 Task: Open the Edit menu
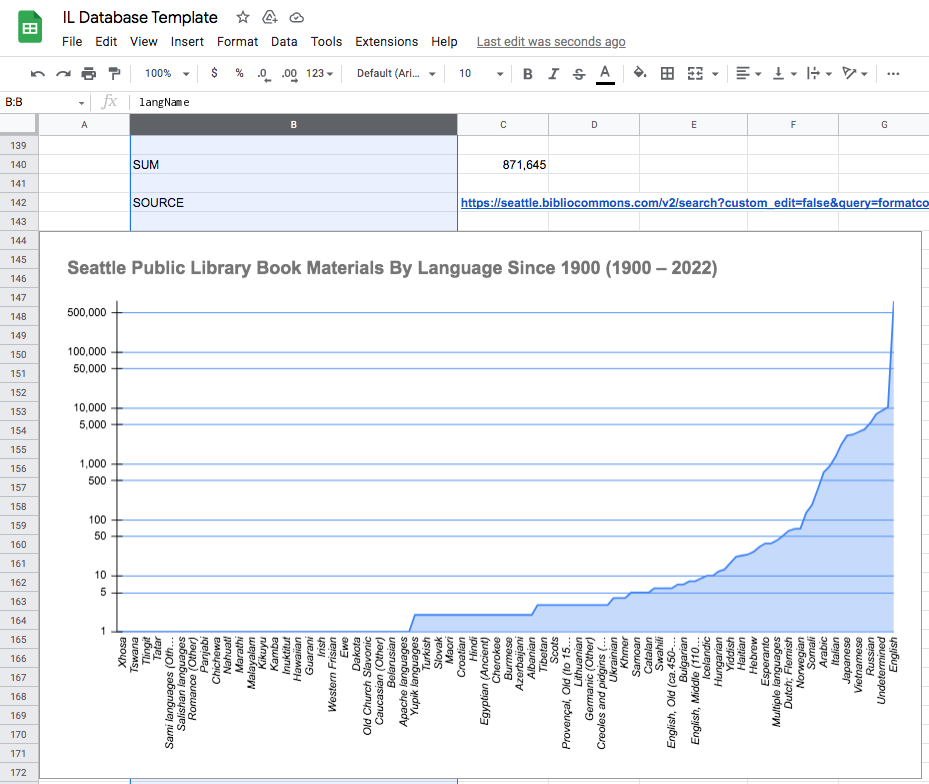coord(106,41)
